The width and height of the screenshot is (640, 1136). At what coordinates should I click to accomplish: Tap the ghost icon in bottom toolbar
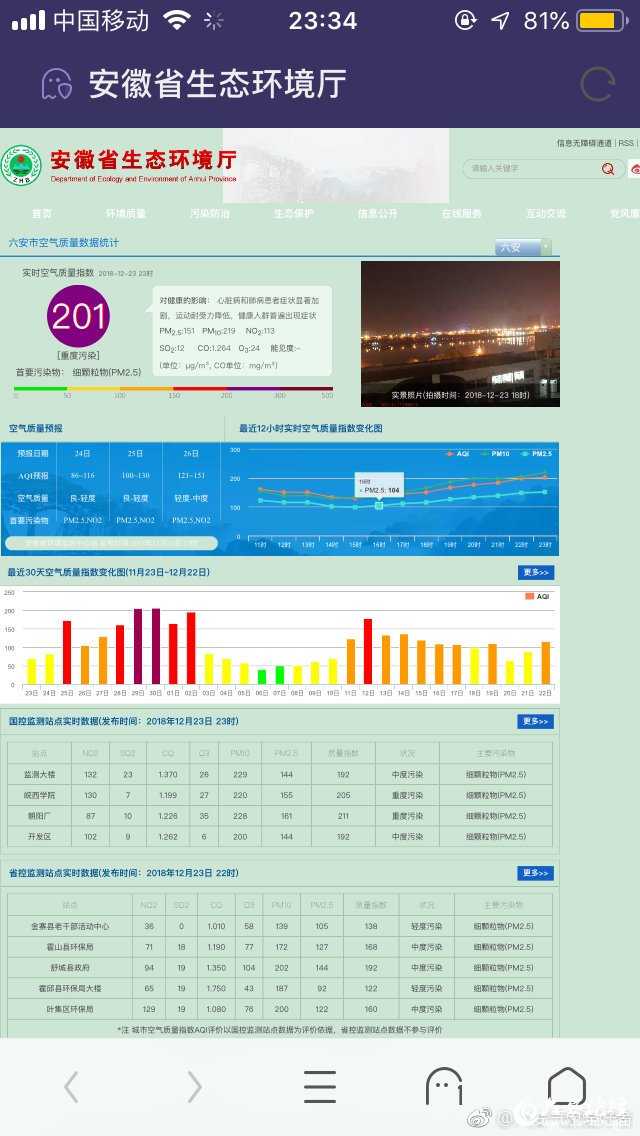coord(444,1086)
